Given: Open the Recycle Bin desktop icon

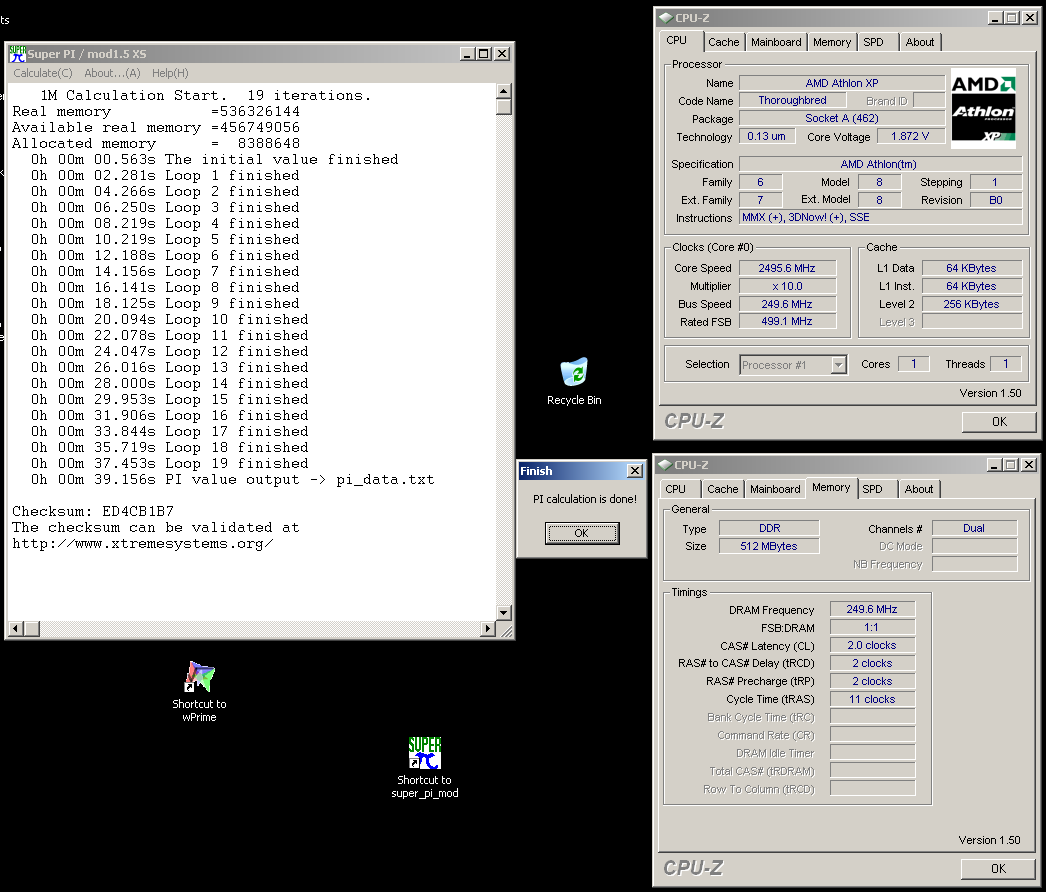Looking at the screenshot, I should tap(574, 382).
